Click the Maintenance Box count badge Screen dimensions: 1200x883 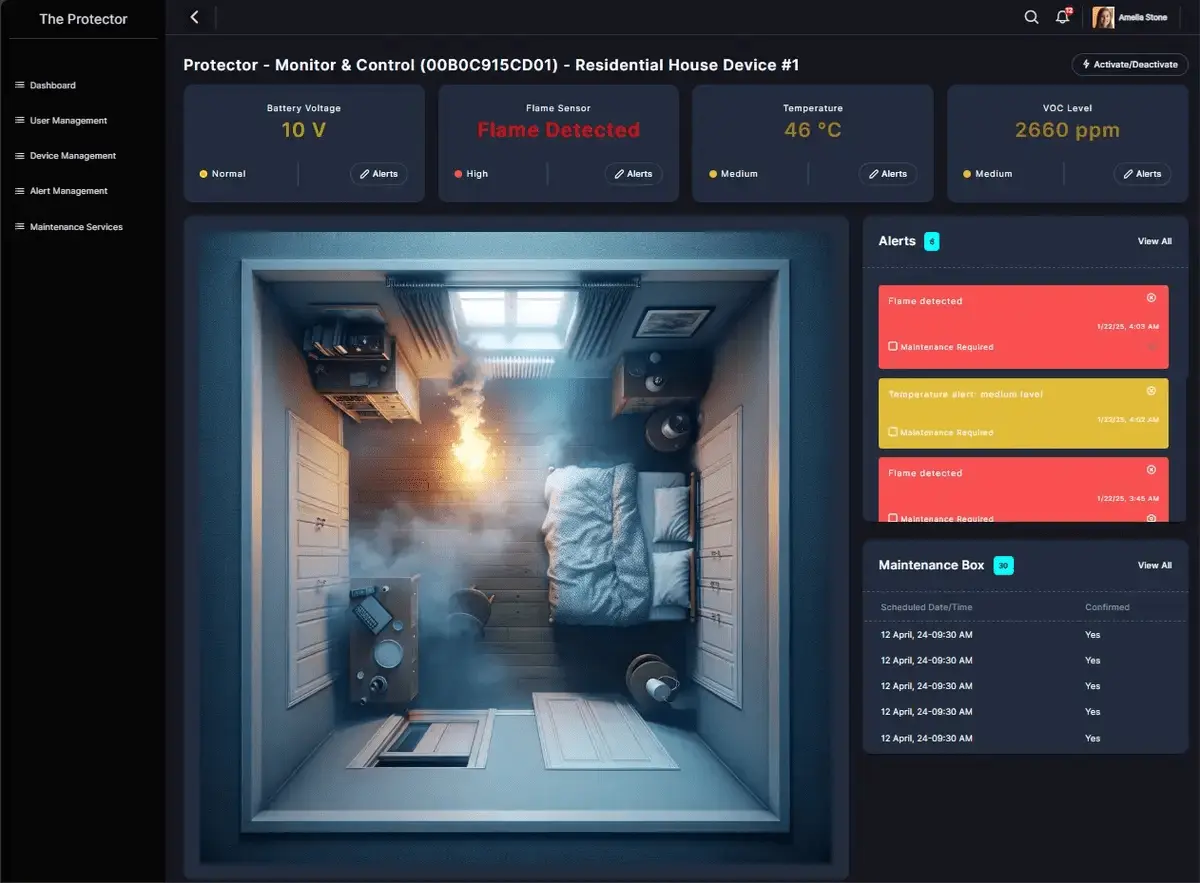pyautogui.click(x=1003, y=566)
